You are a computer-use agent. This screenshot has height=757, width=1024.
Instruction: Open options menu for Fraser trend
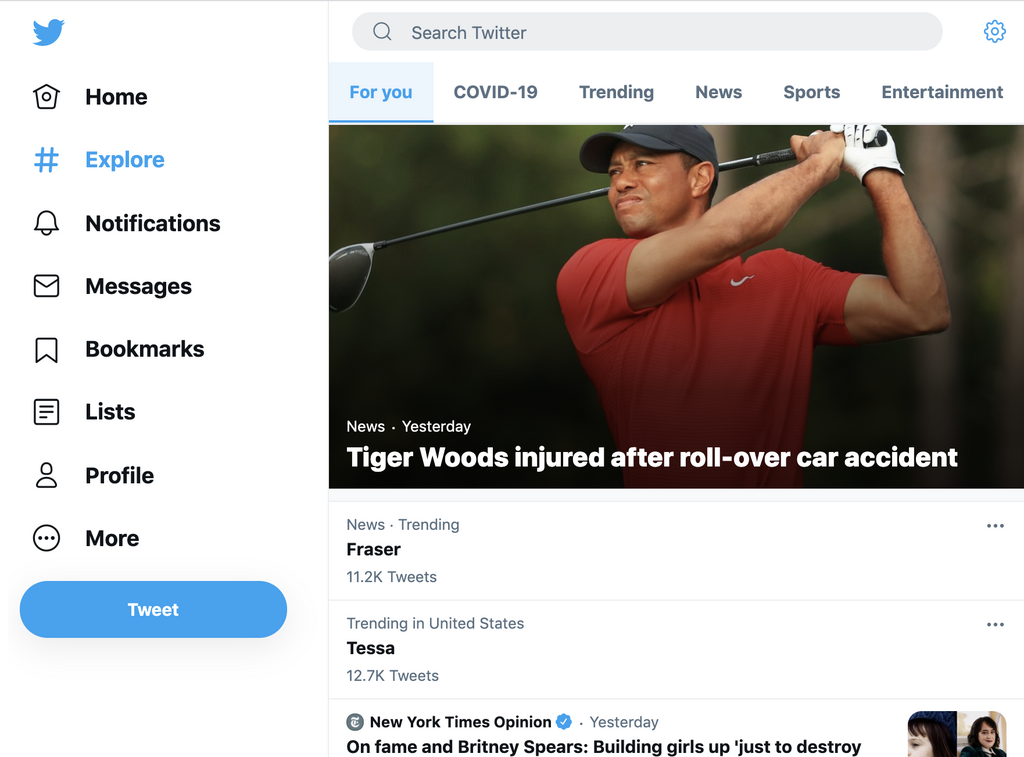pos(995,526)
